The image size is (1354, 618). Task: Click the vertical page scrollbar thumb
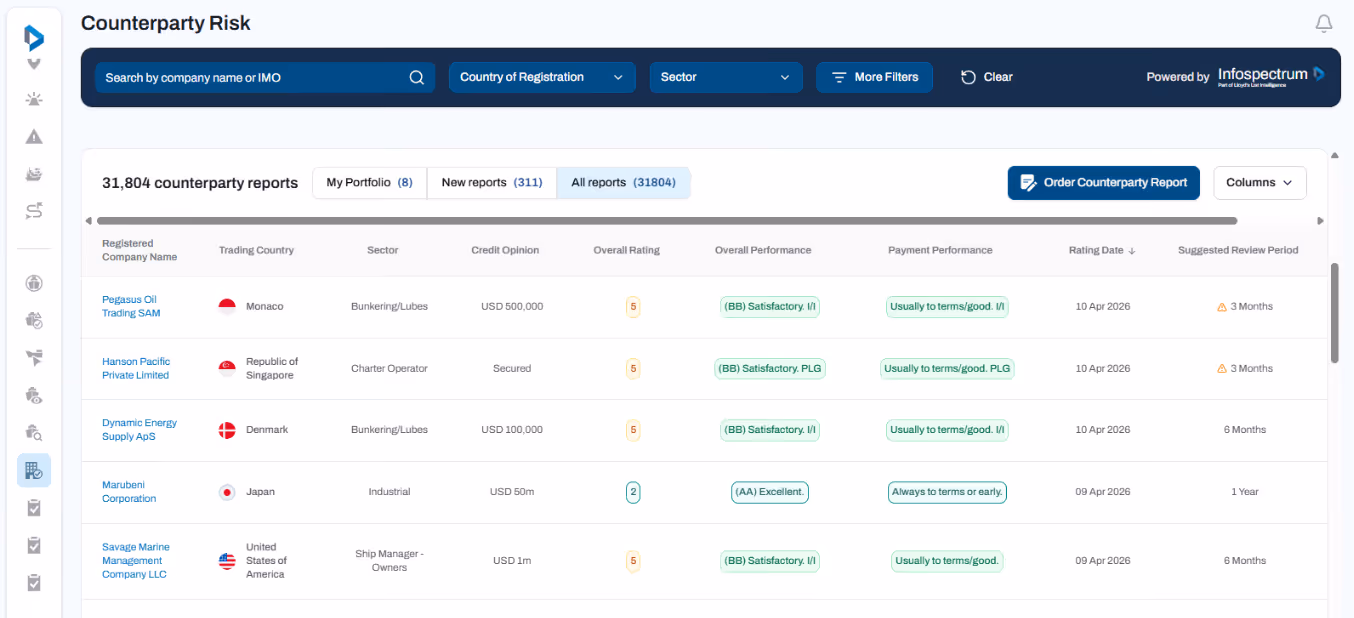(x=1335, y=313)
